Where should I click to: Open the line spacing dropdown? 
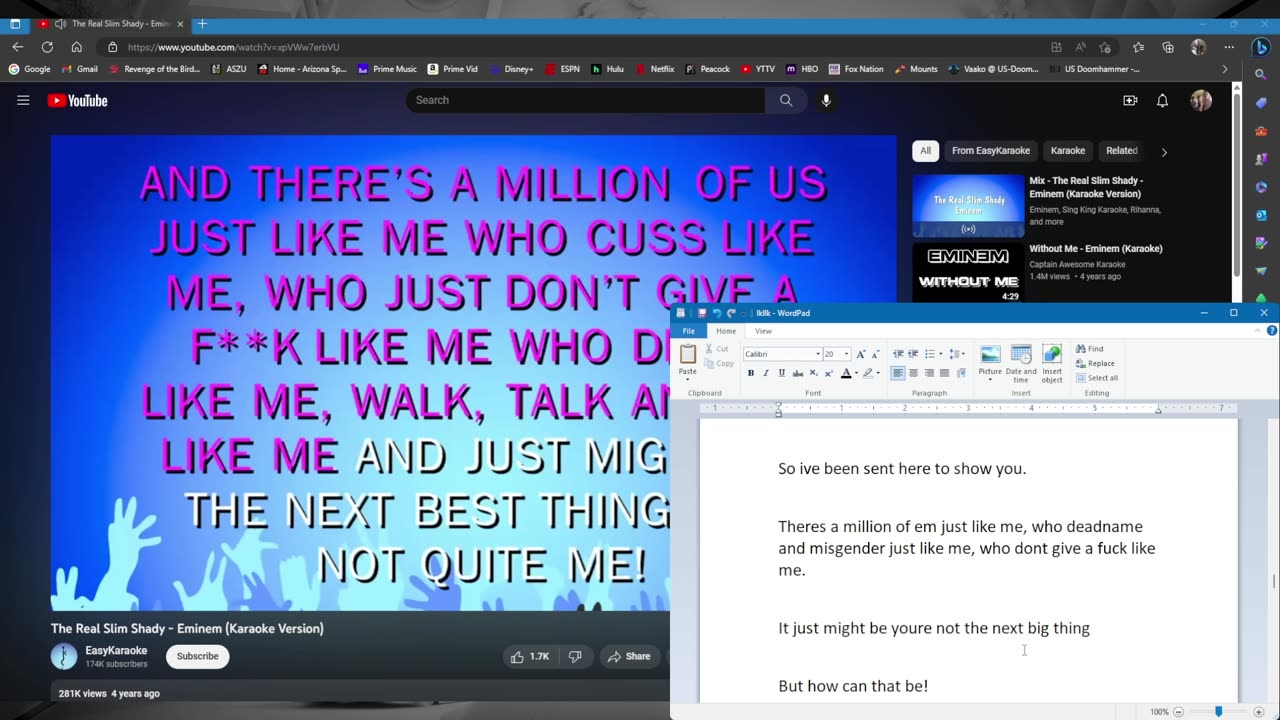[x=963, y=354]
